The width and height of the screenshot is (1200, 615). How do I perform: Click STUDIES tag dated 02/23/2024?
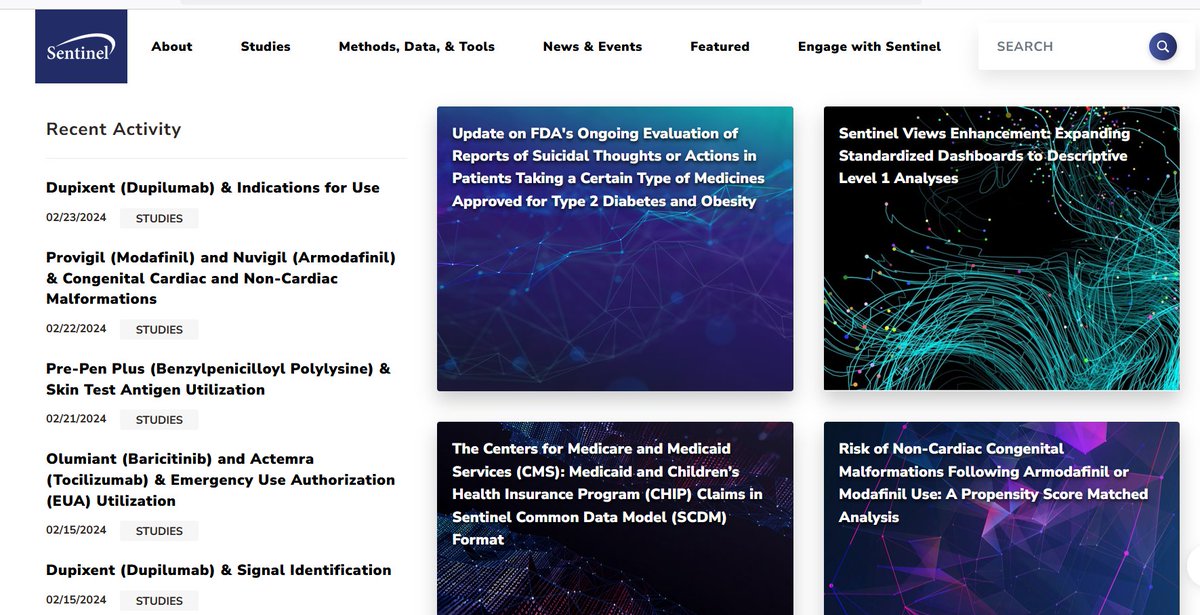[x=159, y=218]
